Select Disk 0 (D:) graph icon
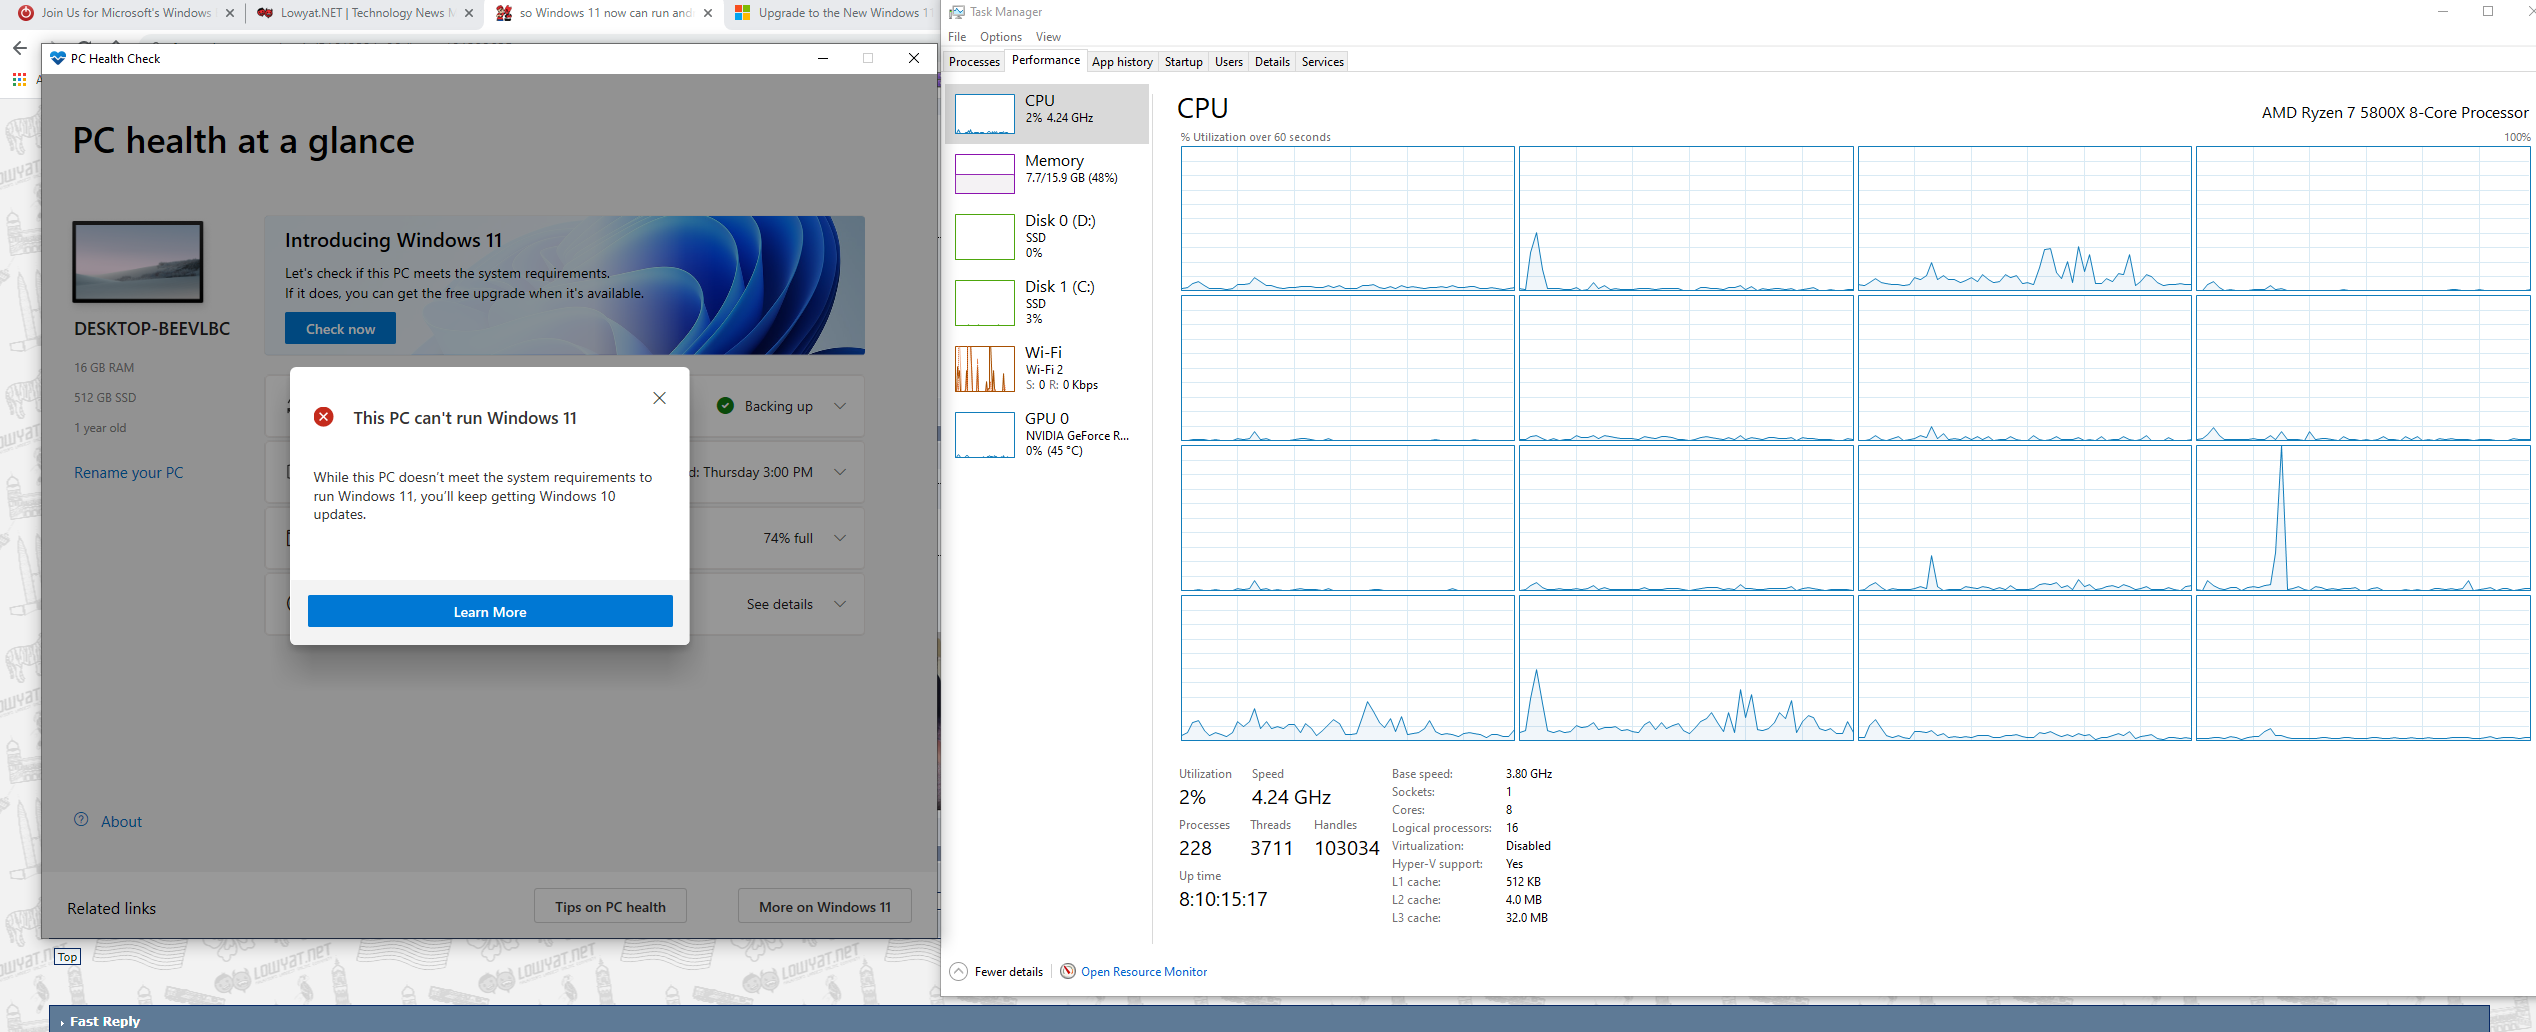 tap(984, 237)
